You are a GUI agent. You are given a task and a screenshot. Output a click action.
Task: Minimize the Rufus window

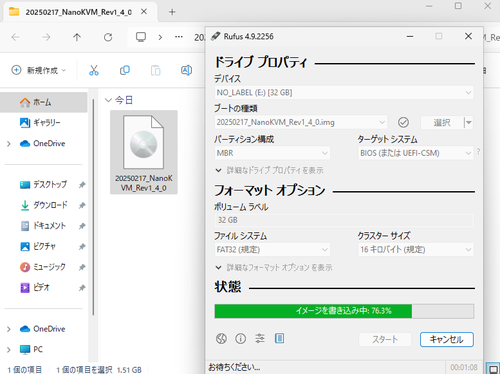pos(410,36)
